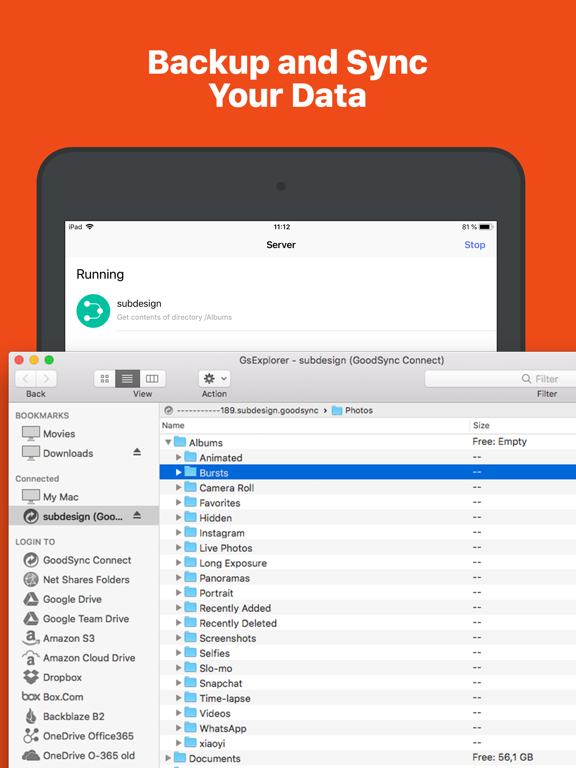Select the Videos folder row
Viewport: 576px width, 768px height.
368,713
